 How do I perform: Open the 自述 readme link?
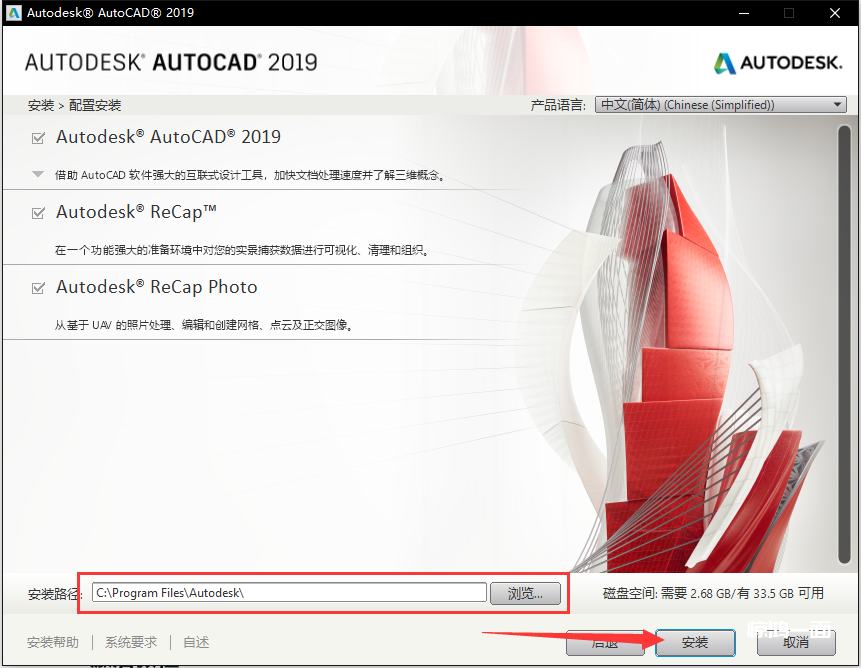196,642
